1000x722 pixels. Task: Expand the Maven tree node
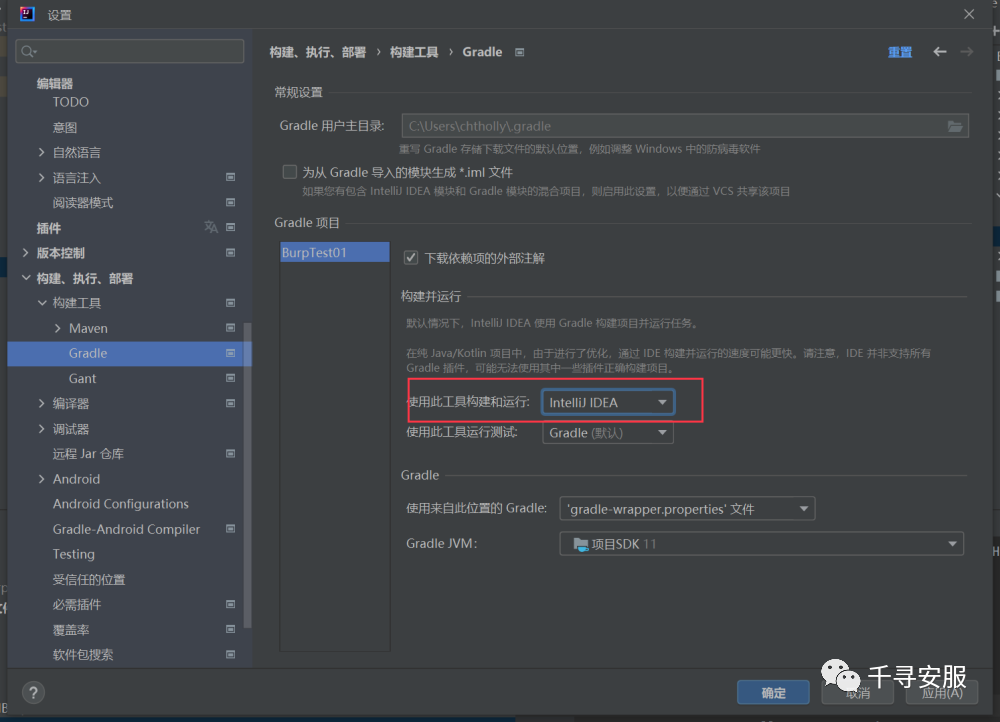click(57, 328)
